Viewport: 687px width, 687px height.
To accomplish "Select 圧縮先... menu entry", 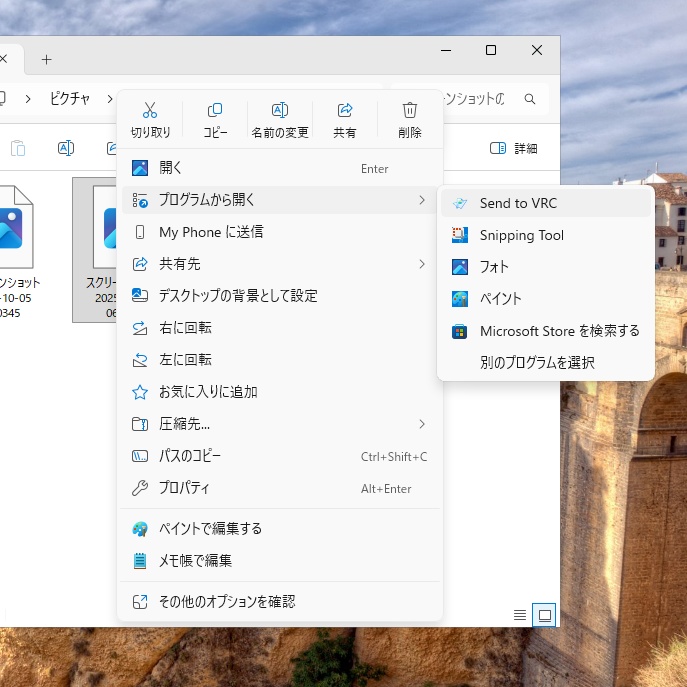I will (280, 424).
